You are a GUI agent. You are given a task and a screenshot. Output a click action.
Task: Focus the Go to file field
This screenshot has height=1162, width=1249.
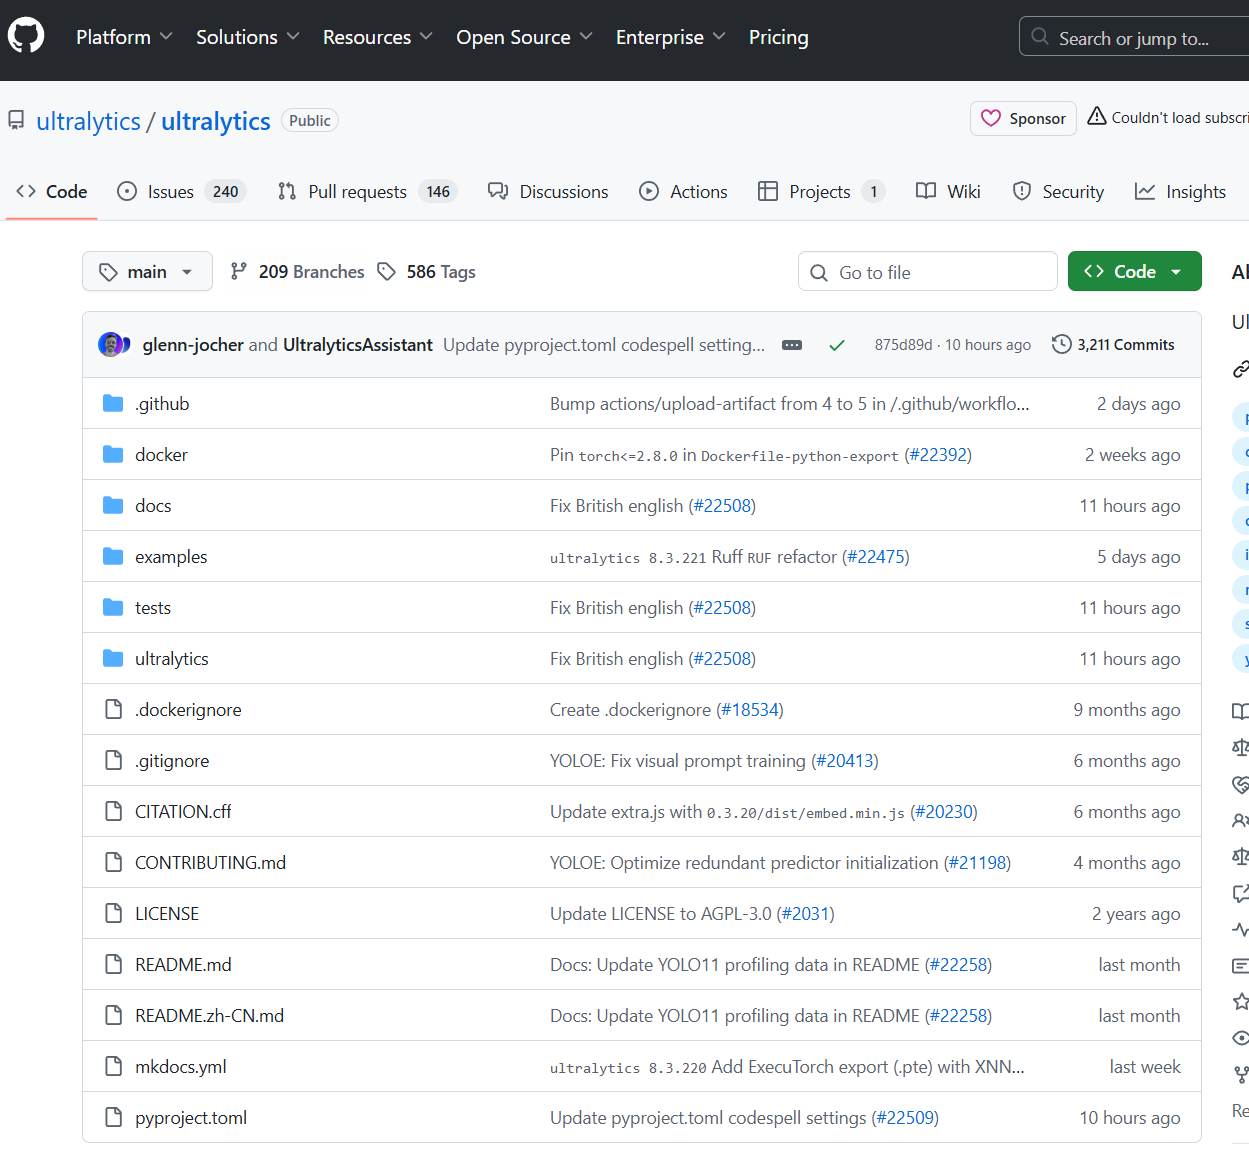[x=927, y=271]
